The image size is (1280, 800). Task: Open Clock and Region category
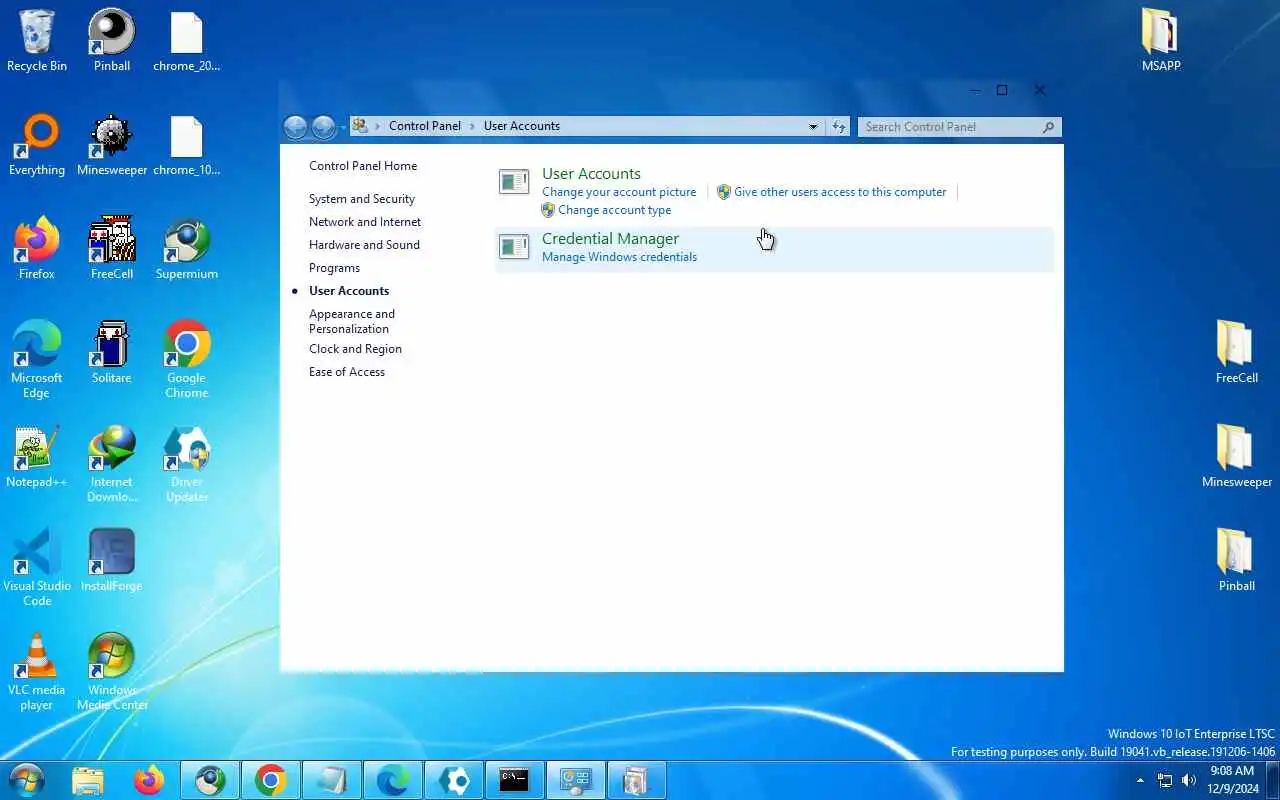pos(355,349)
